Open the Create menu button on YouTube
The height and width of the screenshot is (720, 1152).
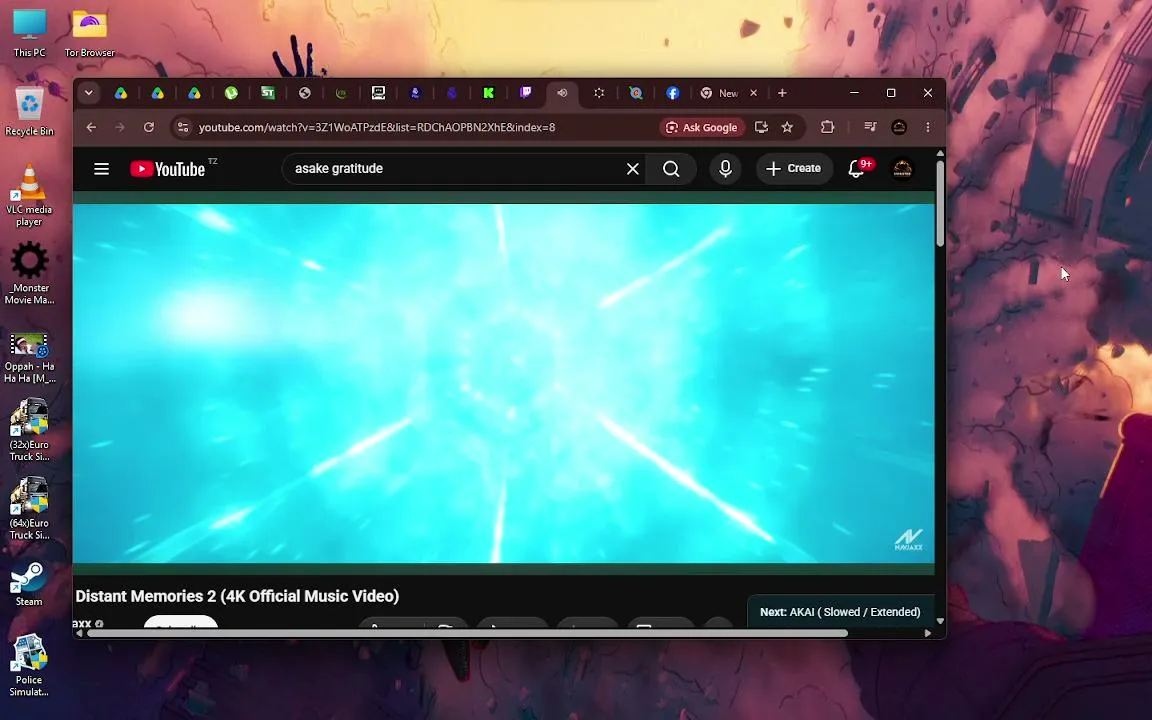point(793,169)
